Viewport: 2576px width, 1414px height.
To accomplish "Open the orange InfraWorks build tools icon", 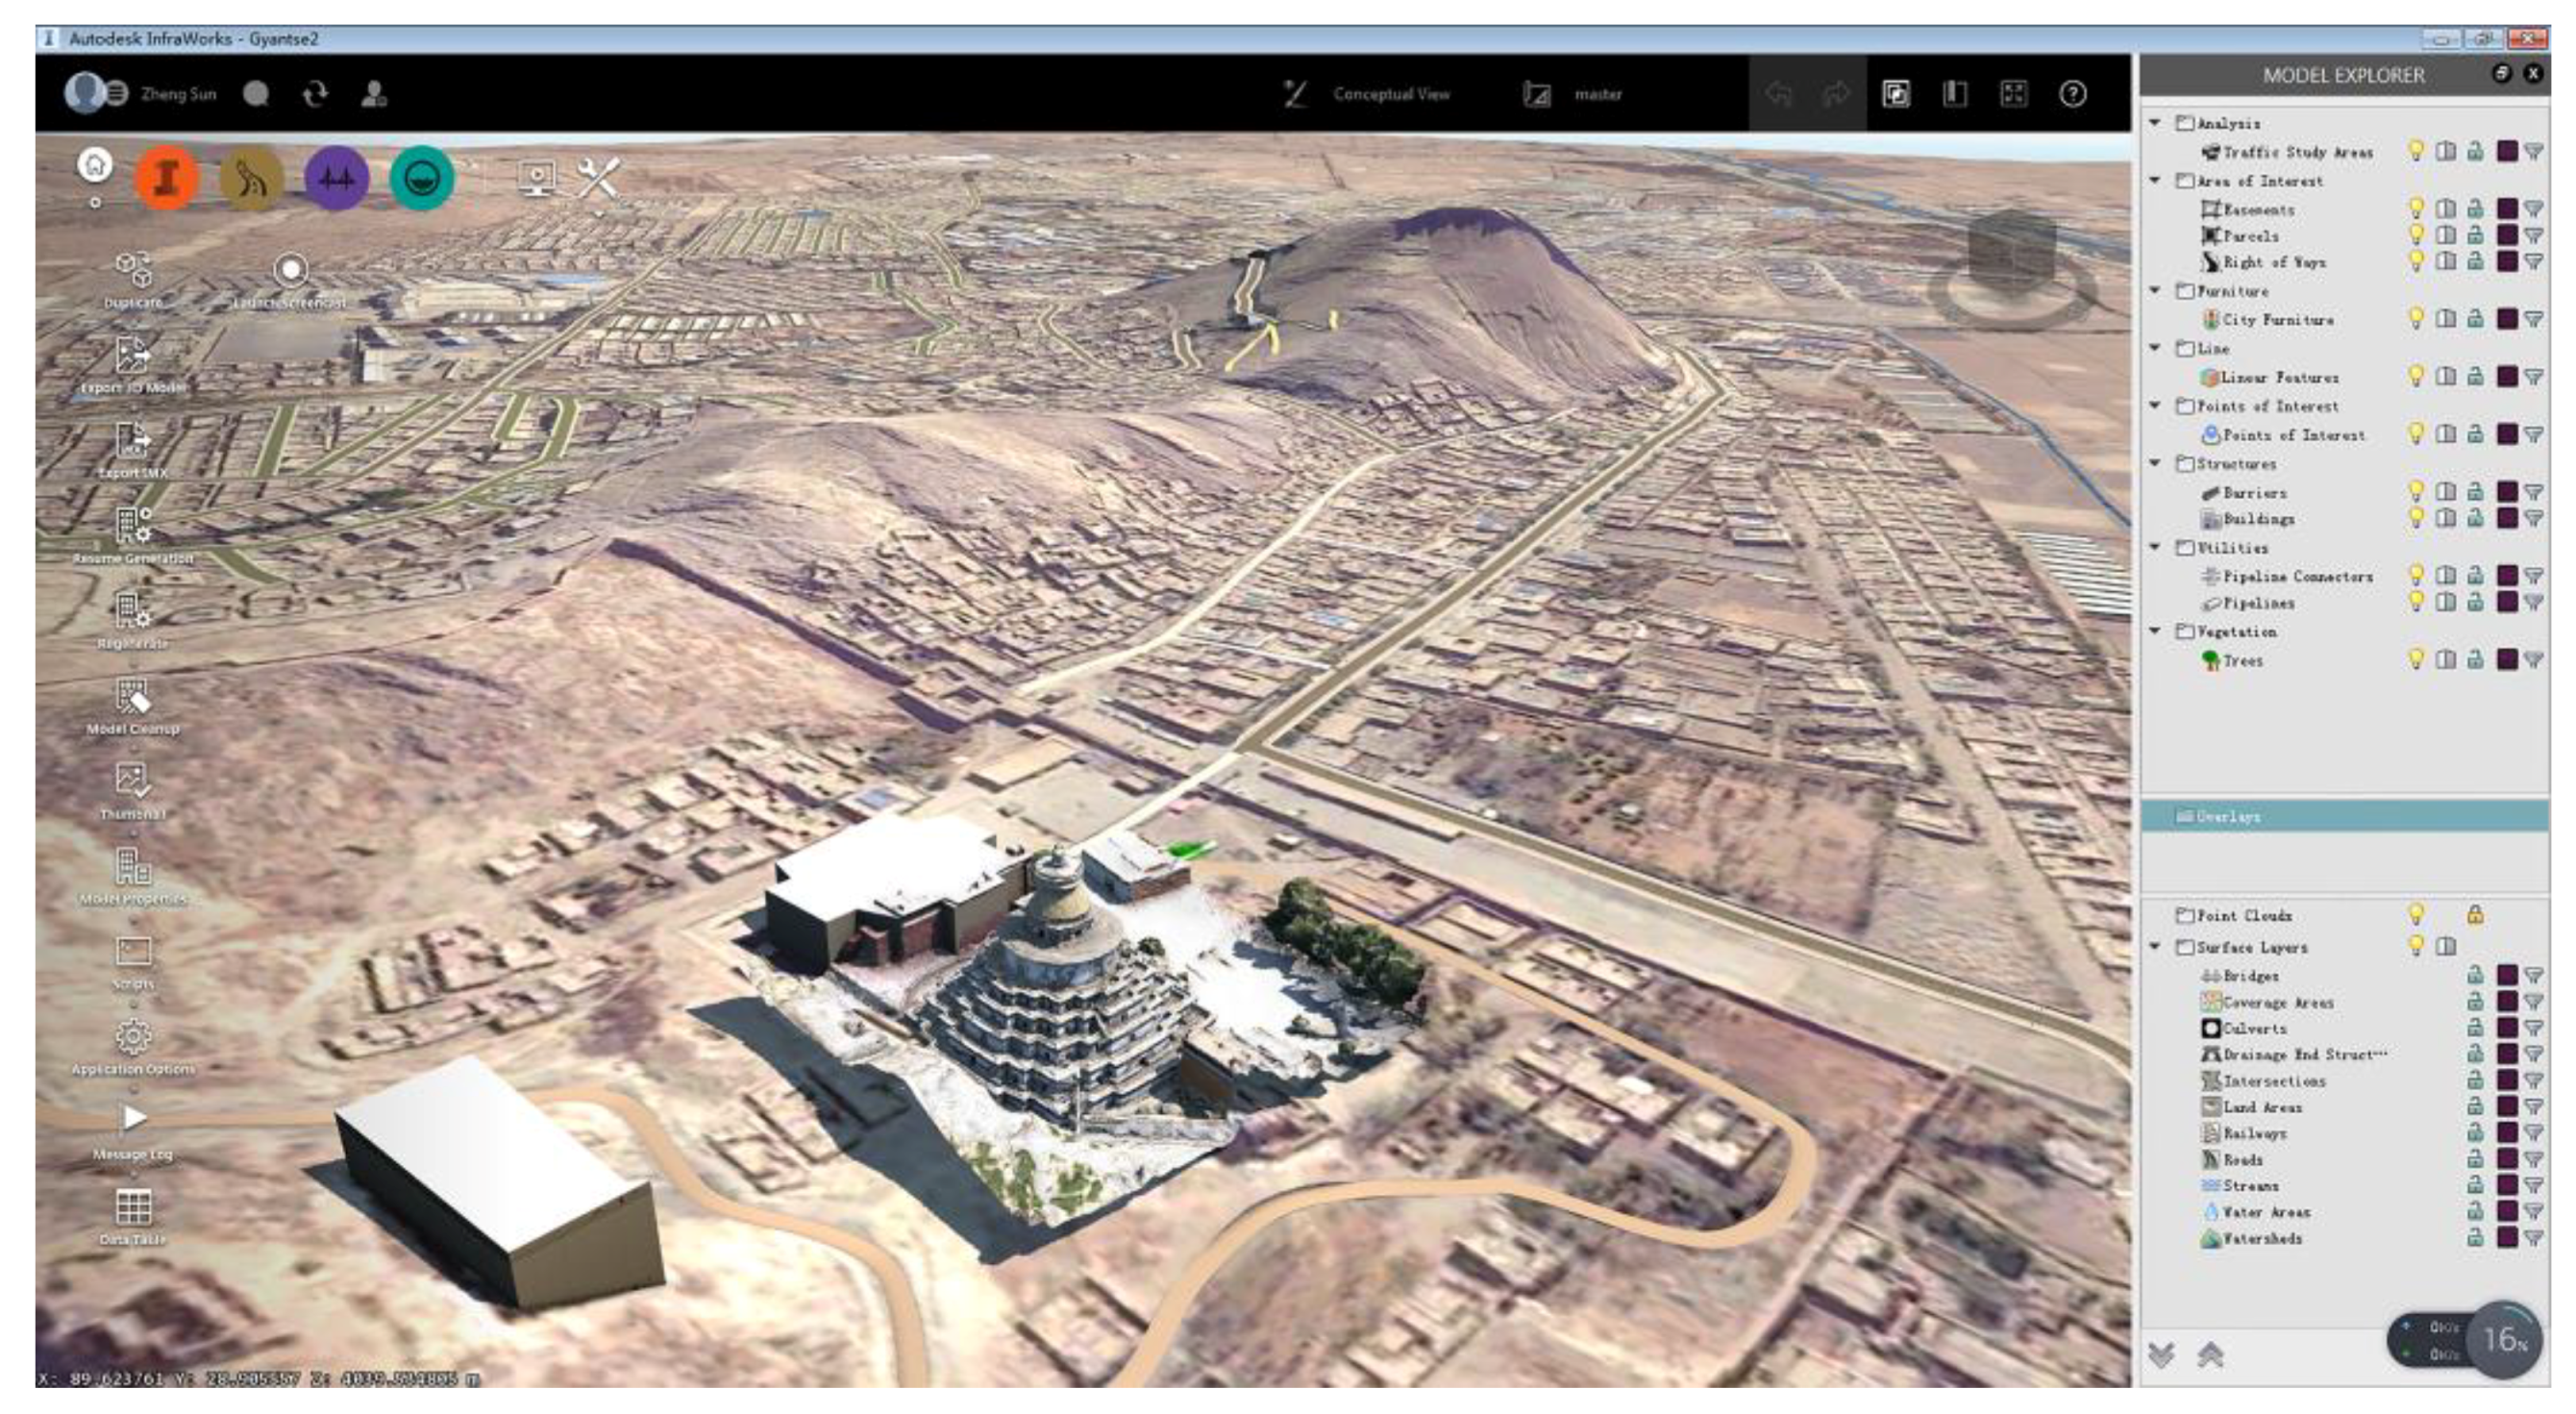I will click(166, 178).
